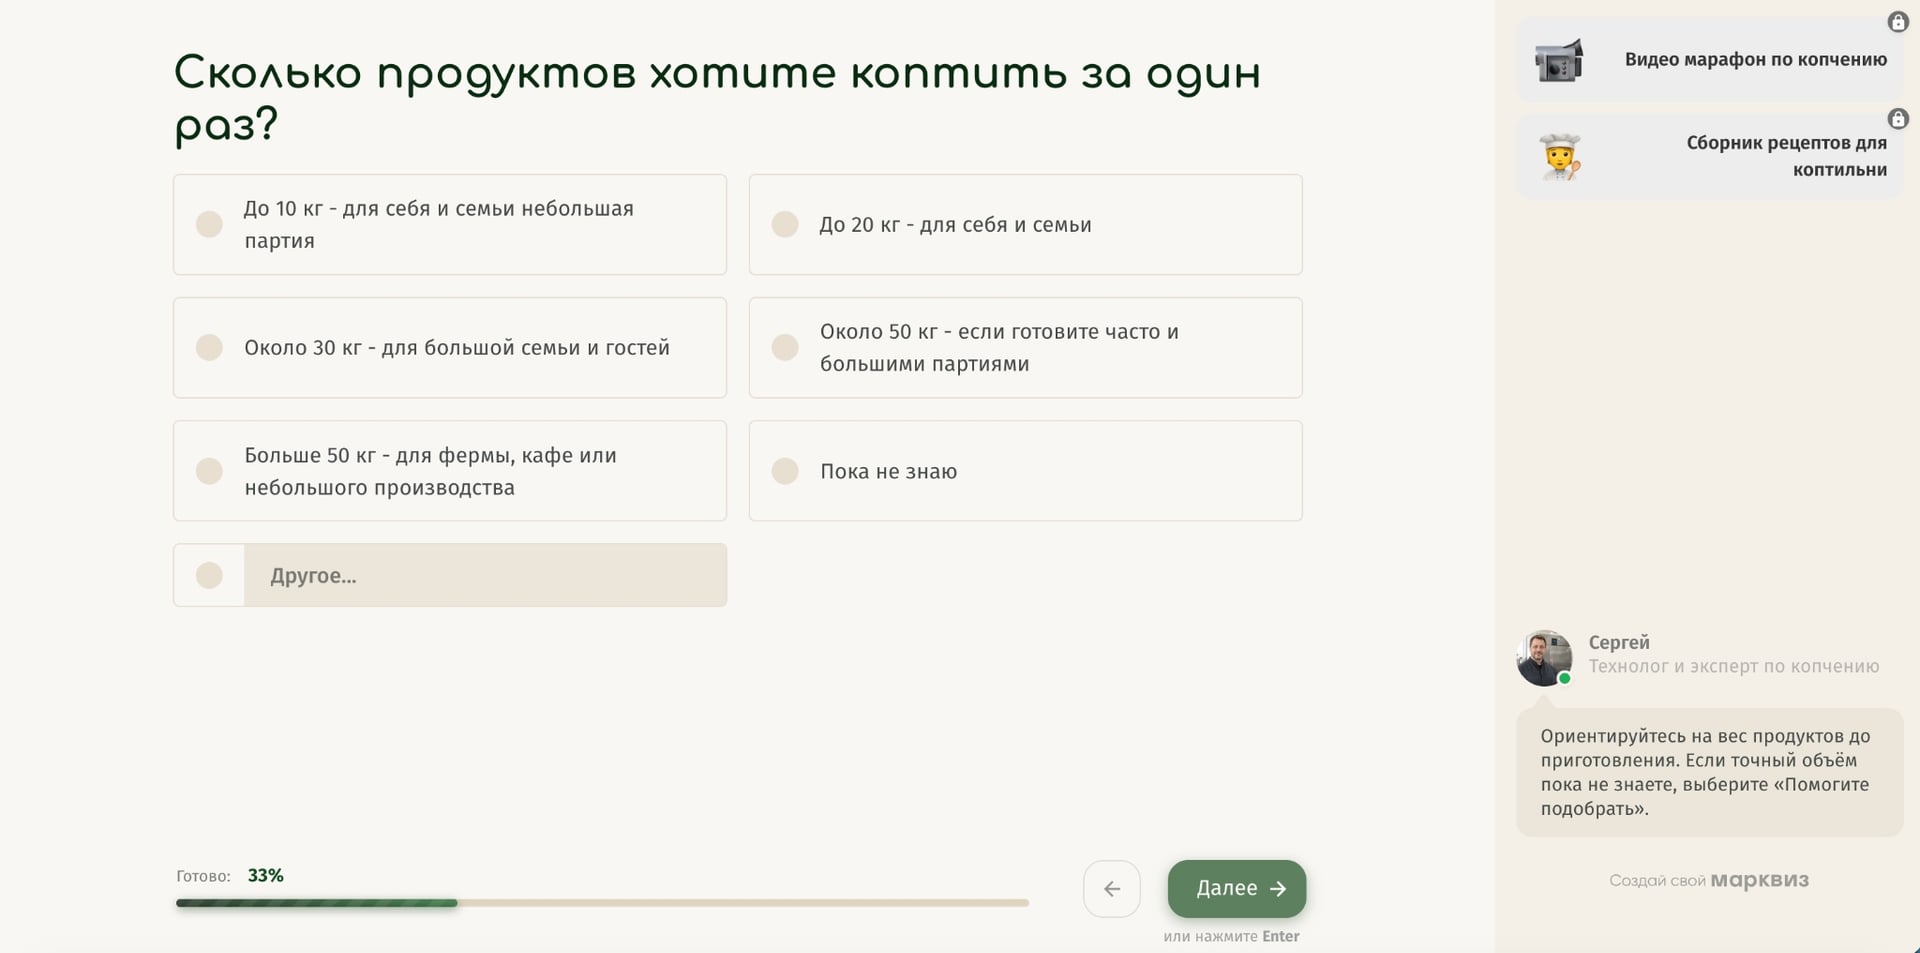Screen dimensions: 1920x953
Task: Click the consultant hint message bubble
Action: point(1710,772)
